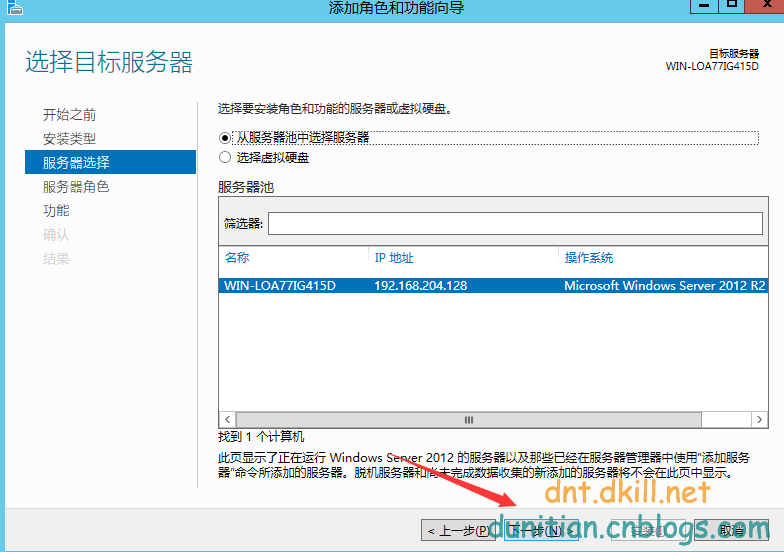Sort by 名称 column header

click(x=237, y=258)
